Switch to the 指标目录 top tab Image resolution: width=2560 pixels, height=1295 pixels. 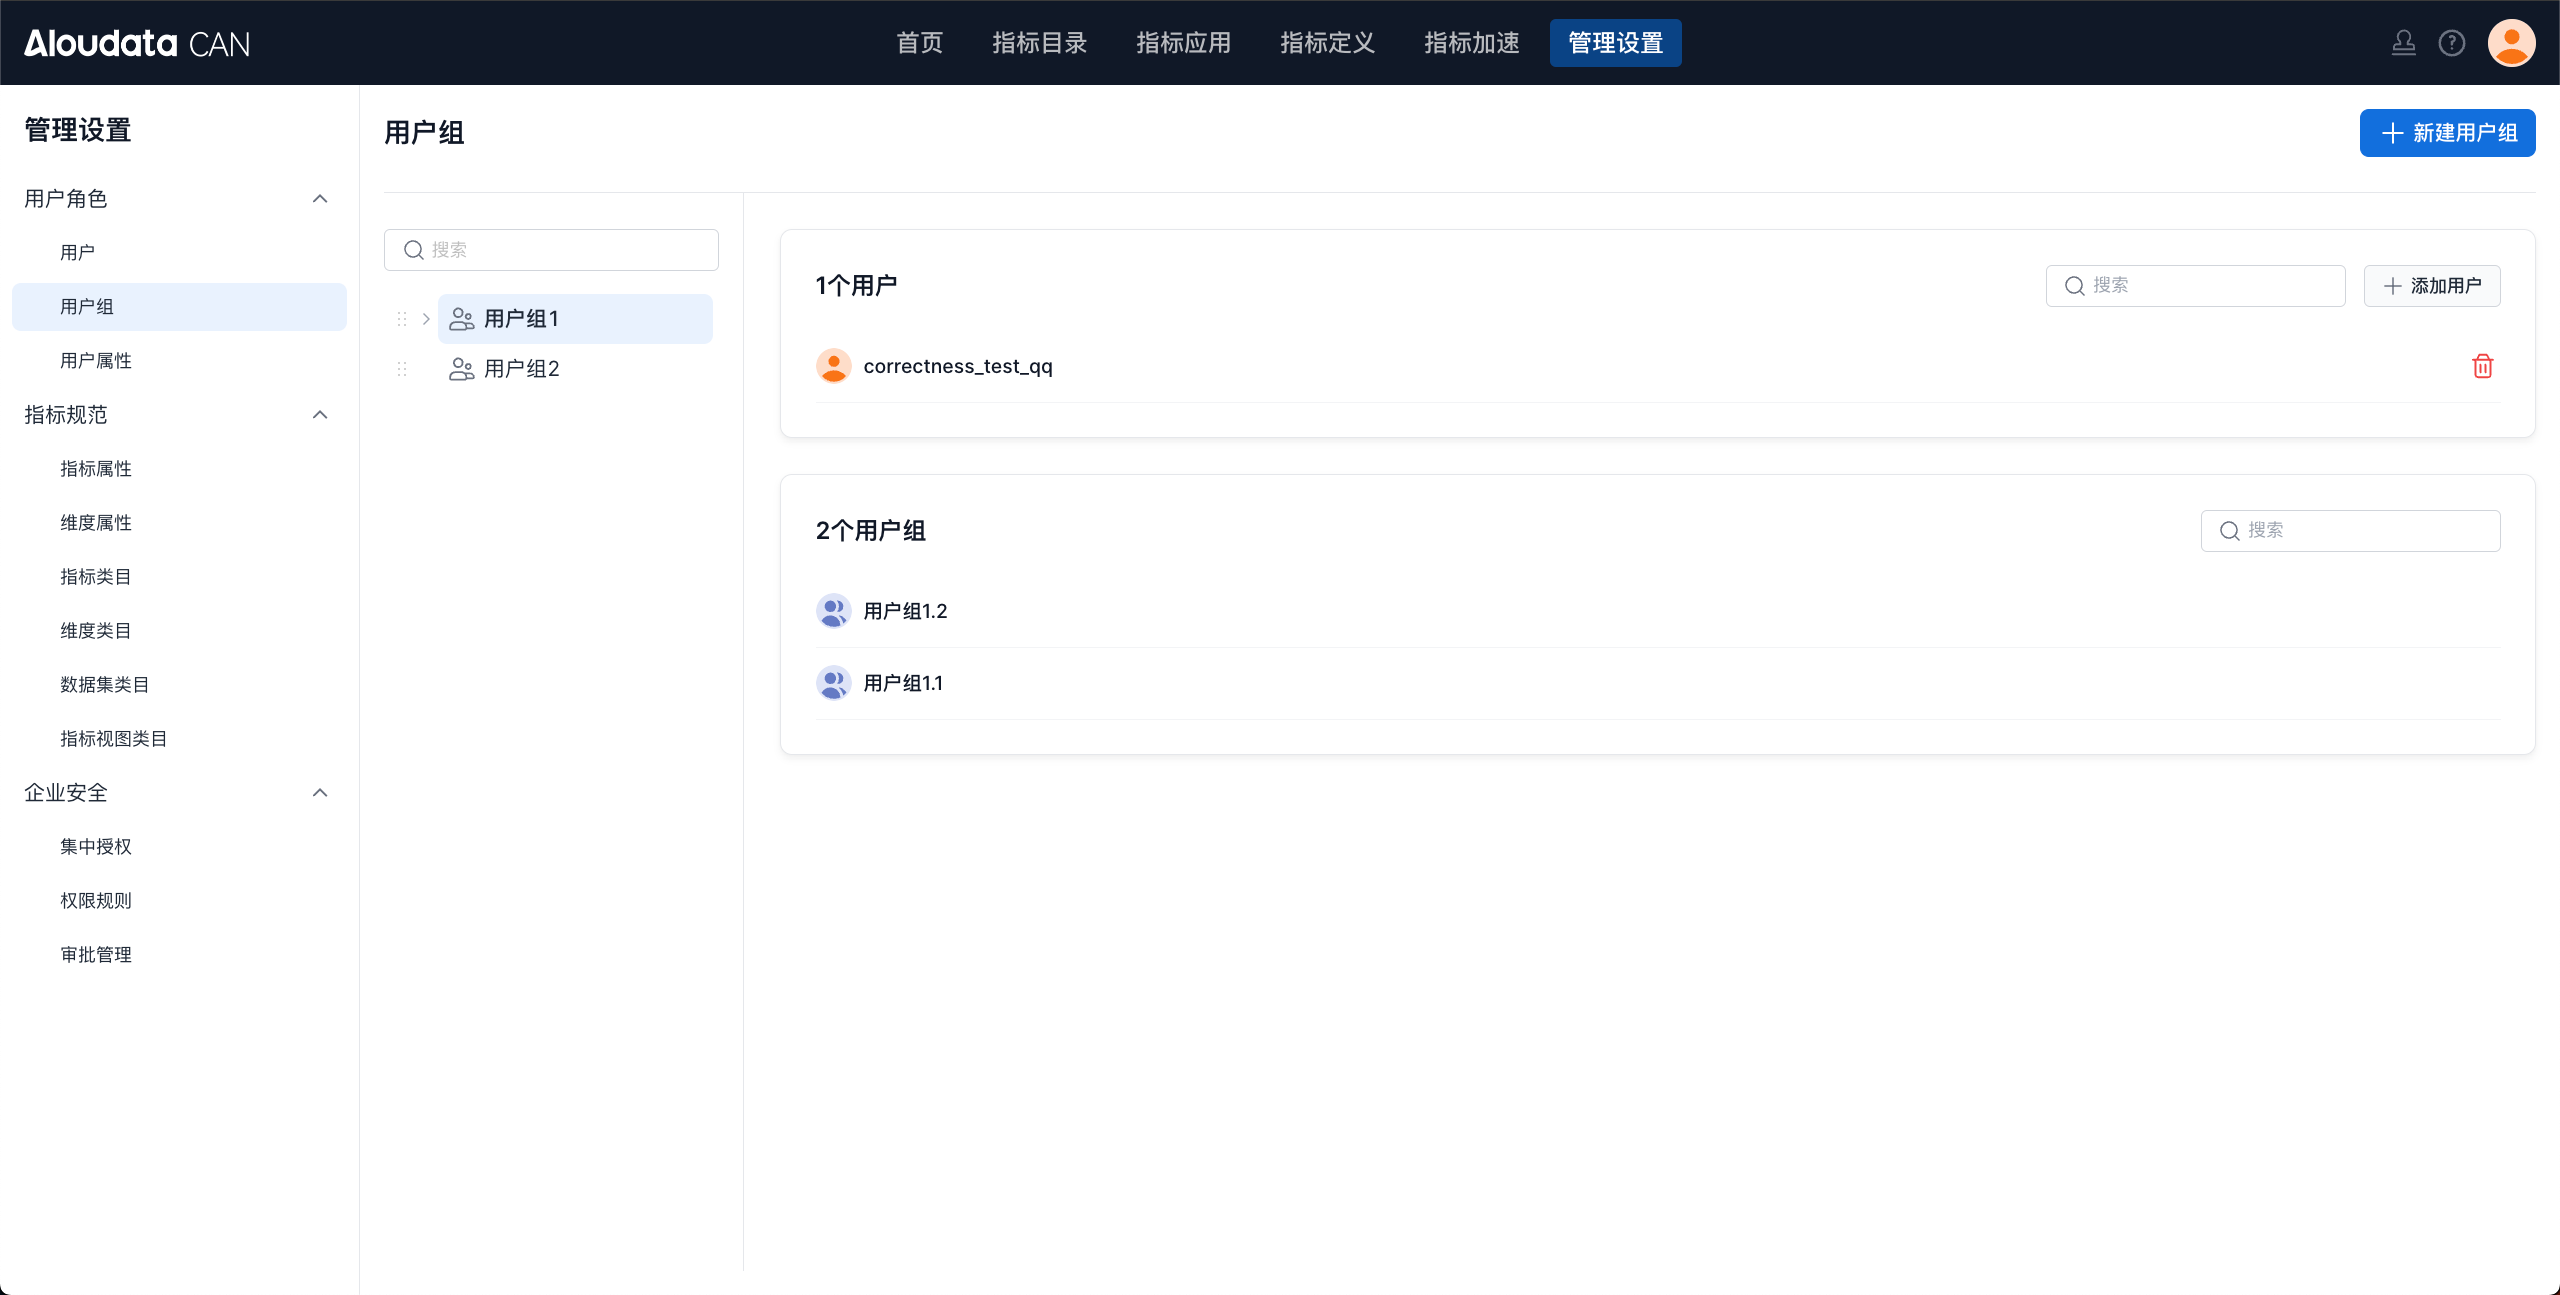tap(1039, 43)
